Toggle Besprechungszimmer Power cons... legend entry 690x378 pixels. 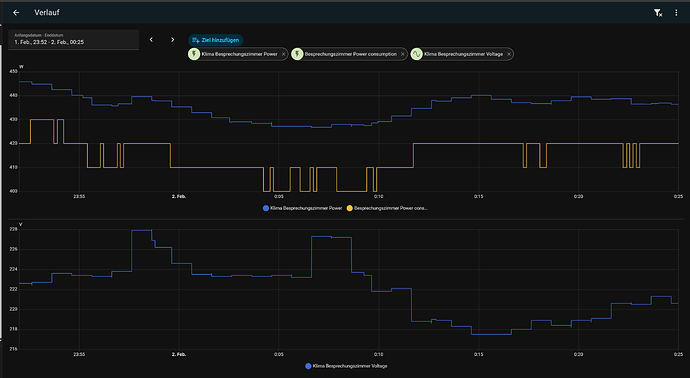tap(387, 208)
